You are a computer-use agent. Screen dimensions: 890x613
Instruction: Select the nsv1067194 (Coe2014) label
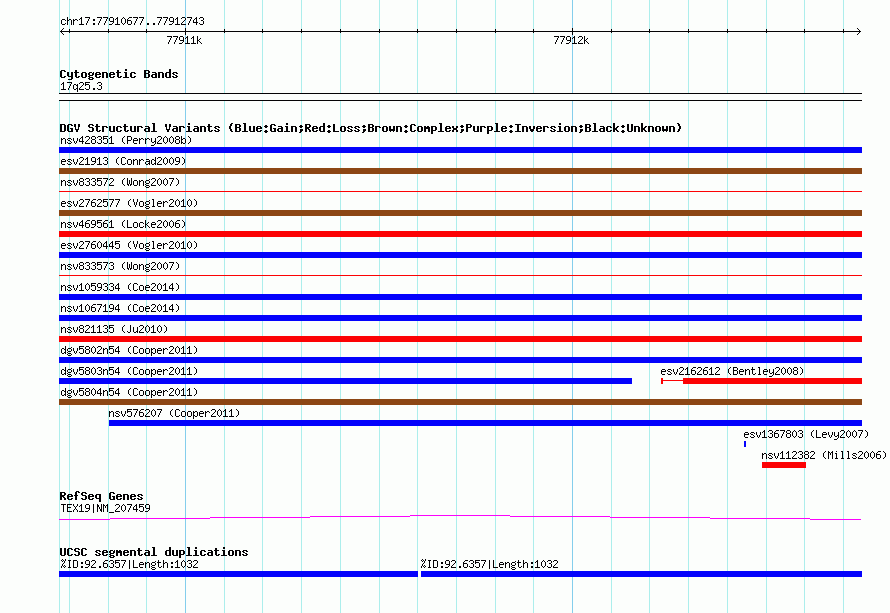click(x=120, y=308)
